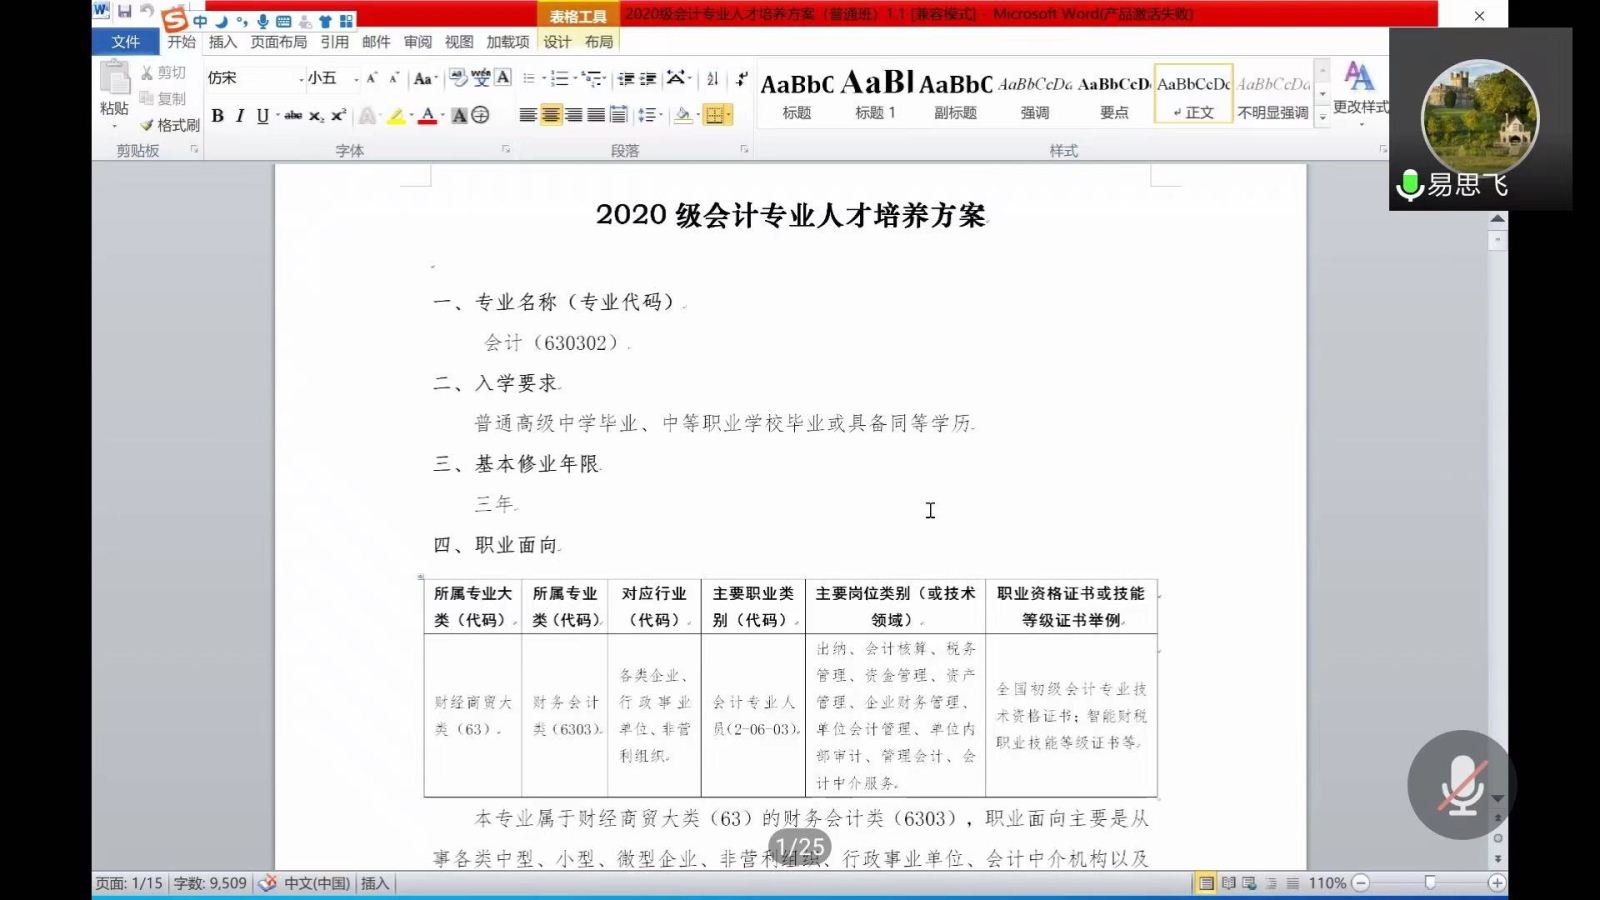Apply strikethrough using the abc icon

[293, 116]
